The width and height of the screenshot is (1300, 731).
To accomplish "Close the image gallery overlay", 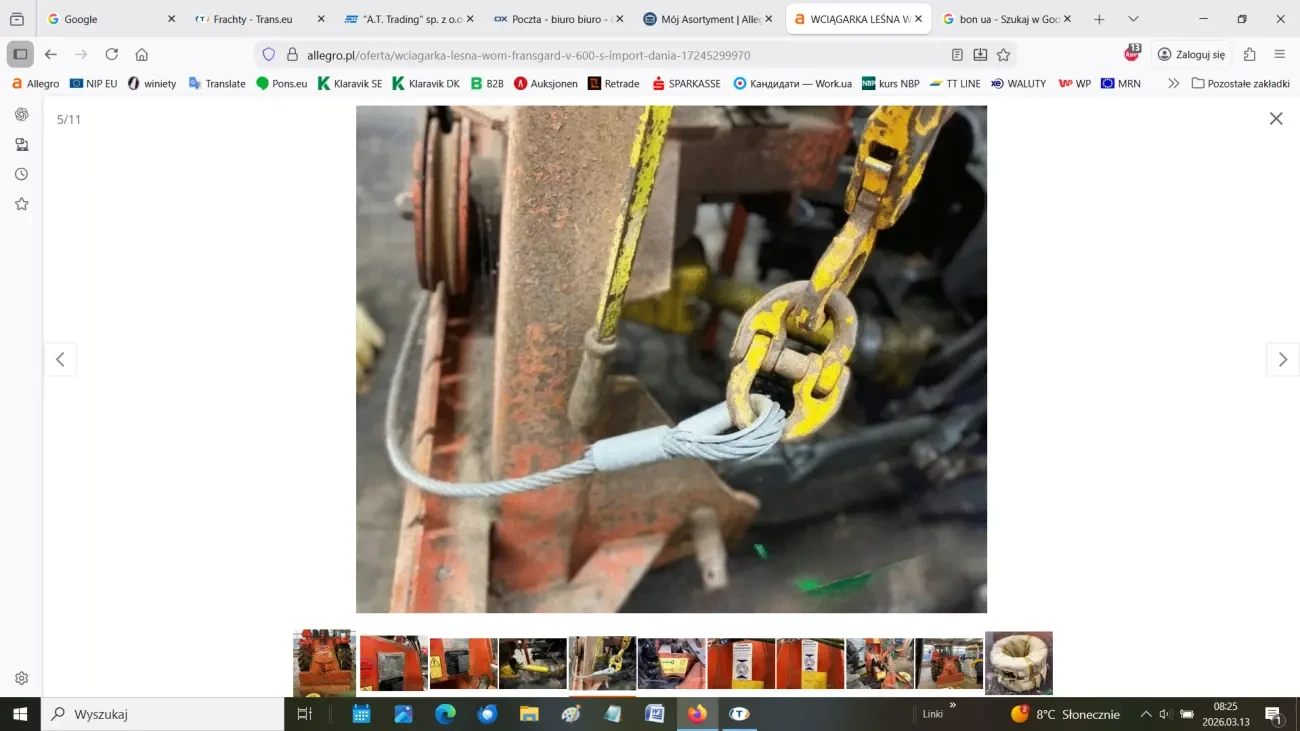I will 1275,119.
